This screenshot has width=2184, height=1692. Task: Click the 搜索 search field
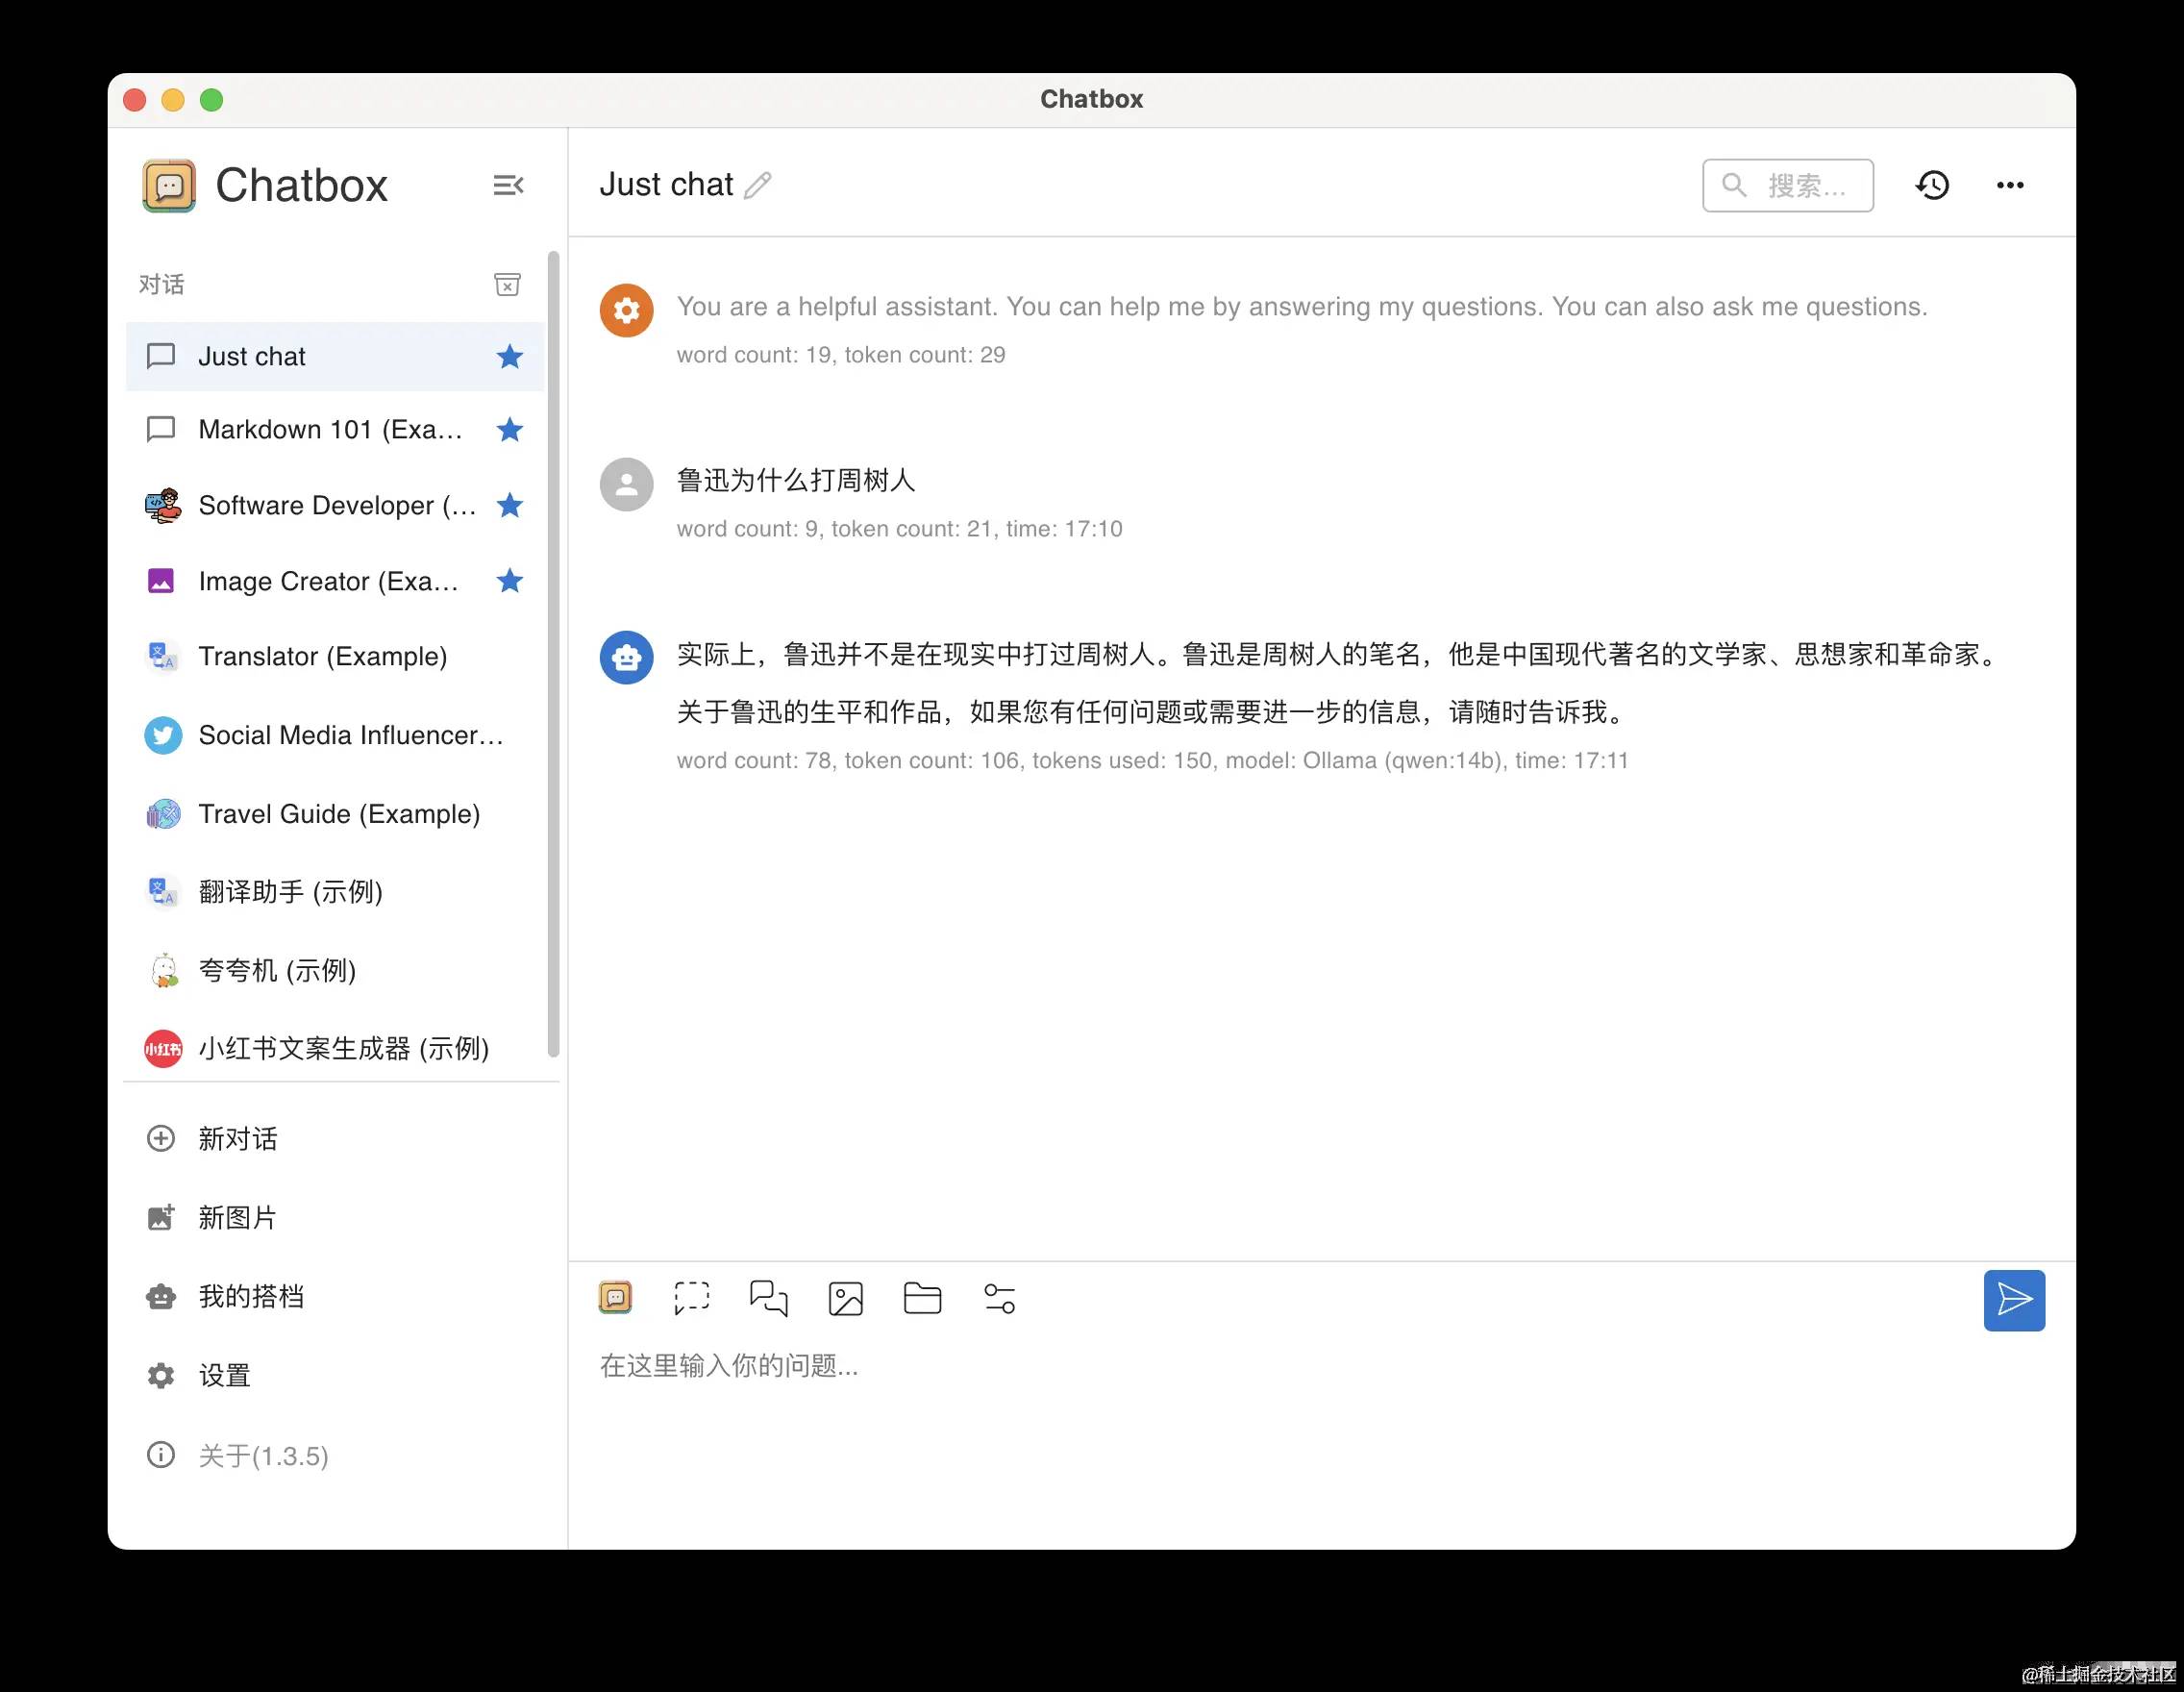(x=1787, y=185)
